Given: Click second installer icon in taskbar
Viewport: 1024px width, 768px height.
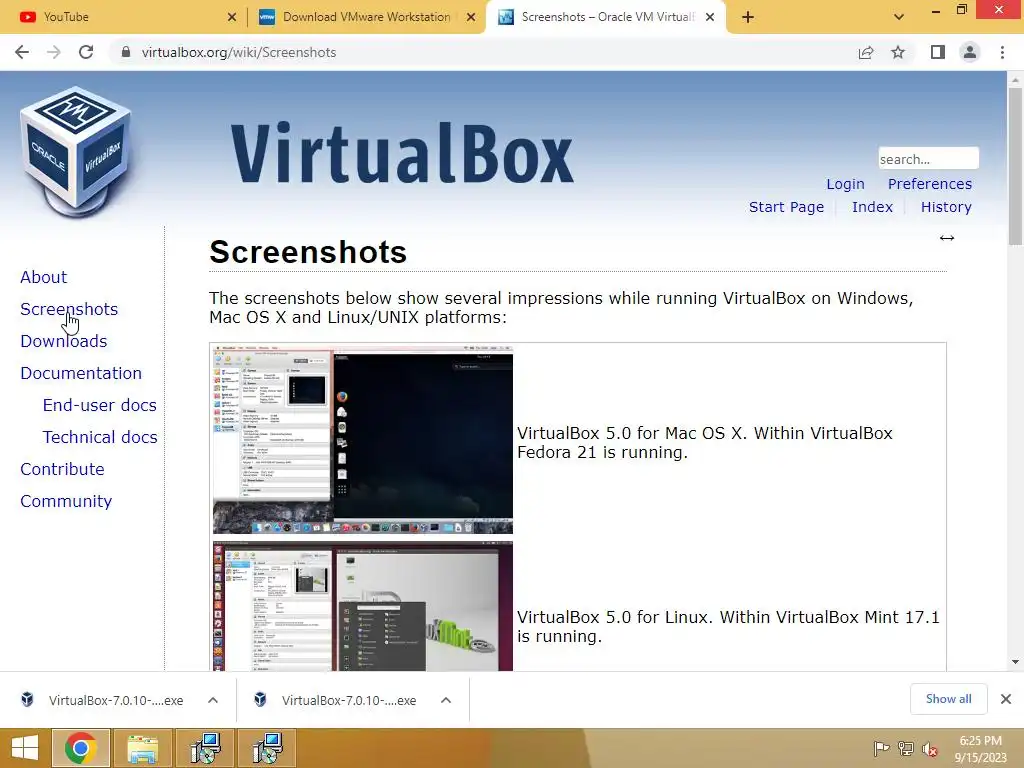Looking at the screenshot, I should tap(267, 748).
